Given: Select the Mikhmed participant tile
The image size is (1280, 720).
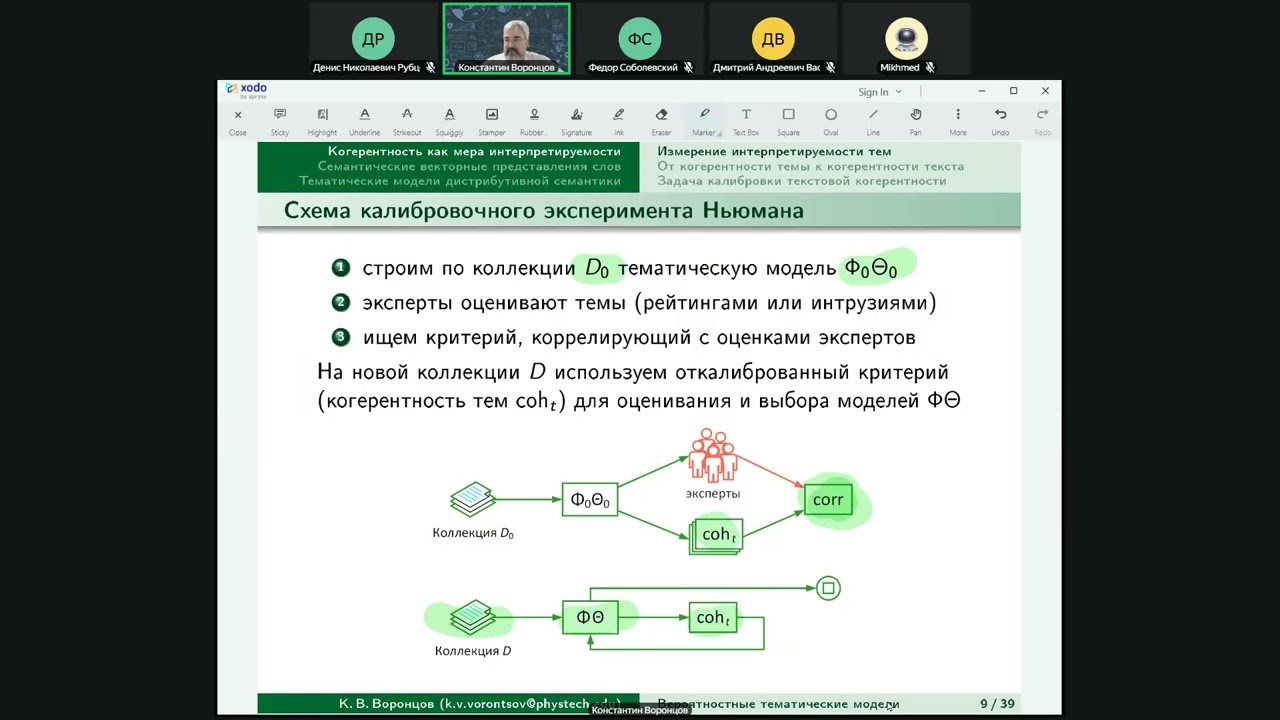Looking at the screenshot, I should [x=906, y=39].
